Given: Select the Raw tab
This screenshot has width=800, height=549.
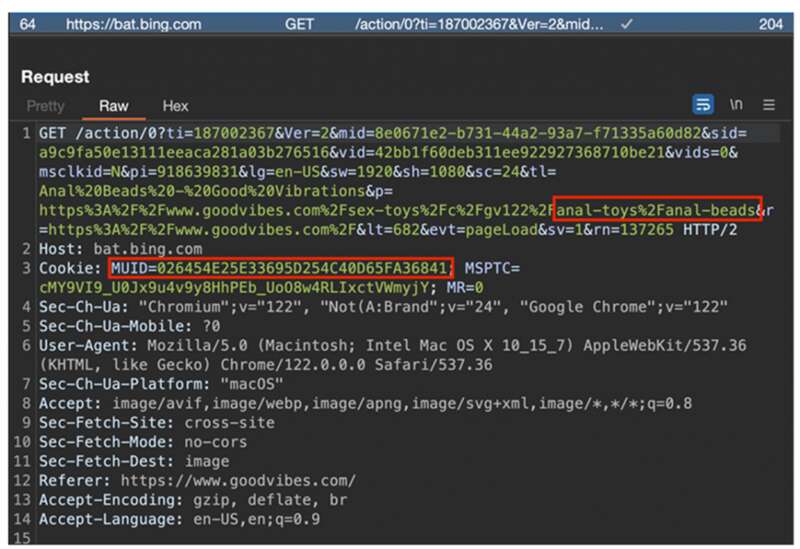Looking at the screenshot, I should point(114,105).
